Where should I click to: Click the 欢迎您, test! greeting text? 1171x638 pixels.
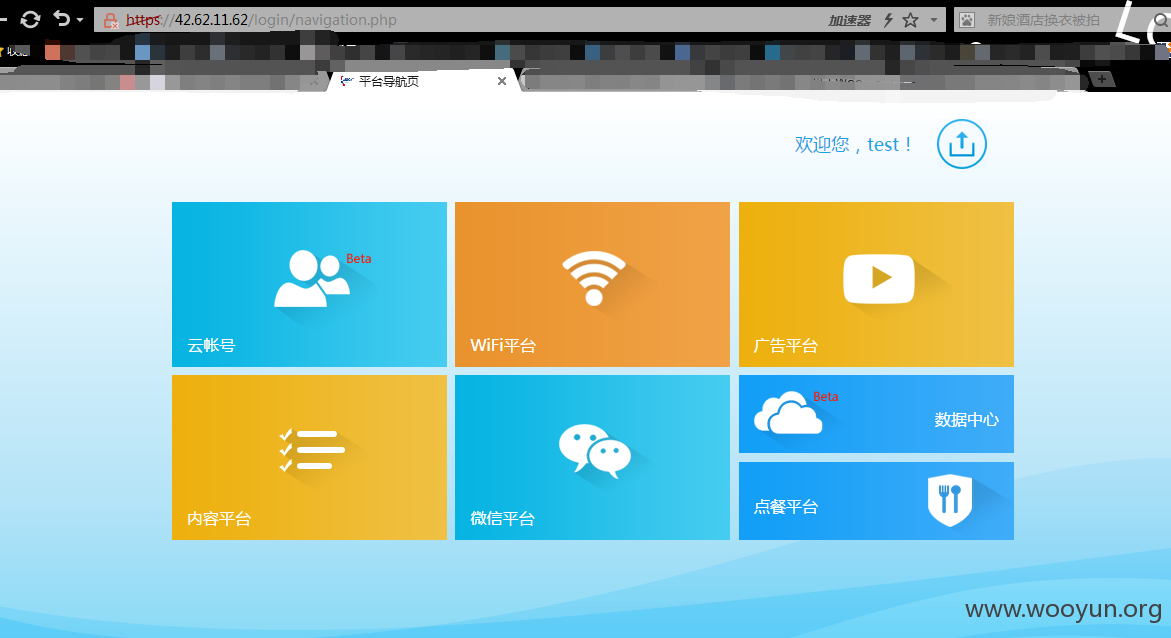point(853,144)
